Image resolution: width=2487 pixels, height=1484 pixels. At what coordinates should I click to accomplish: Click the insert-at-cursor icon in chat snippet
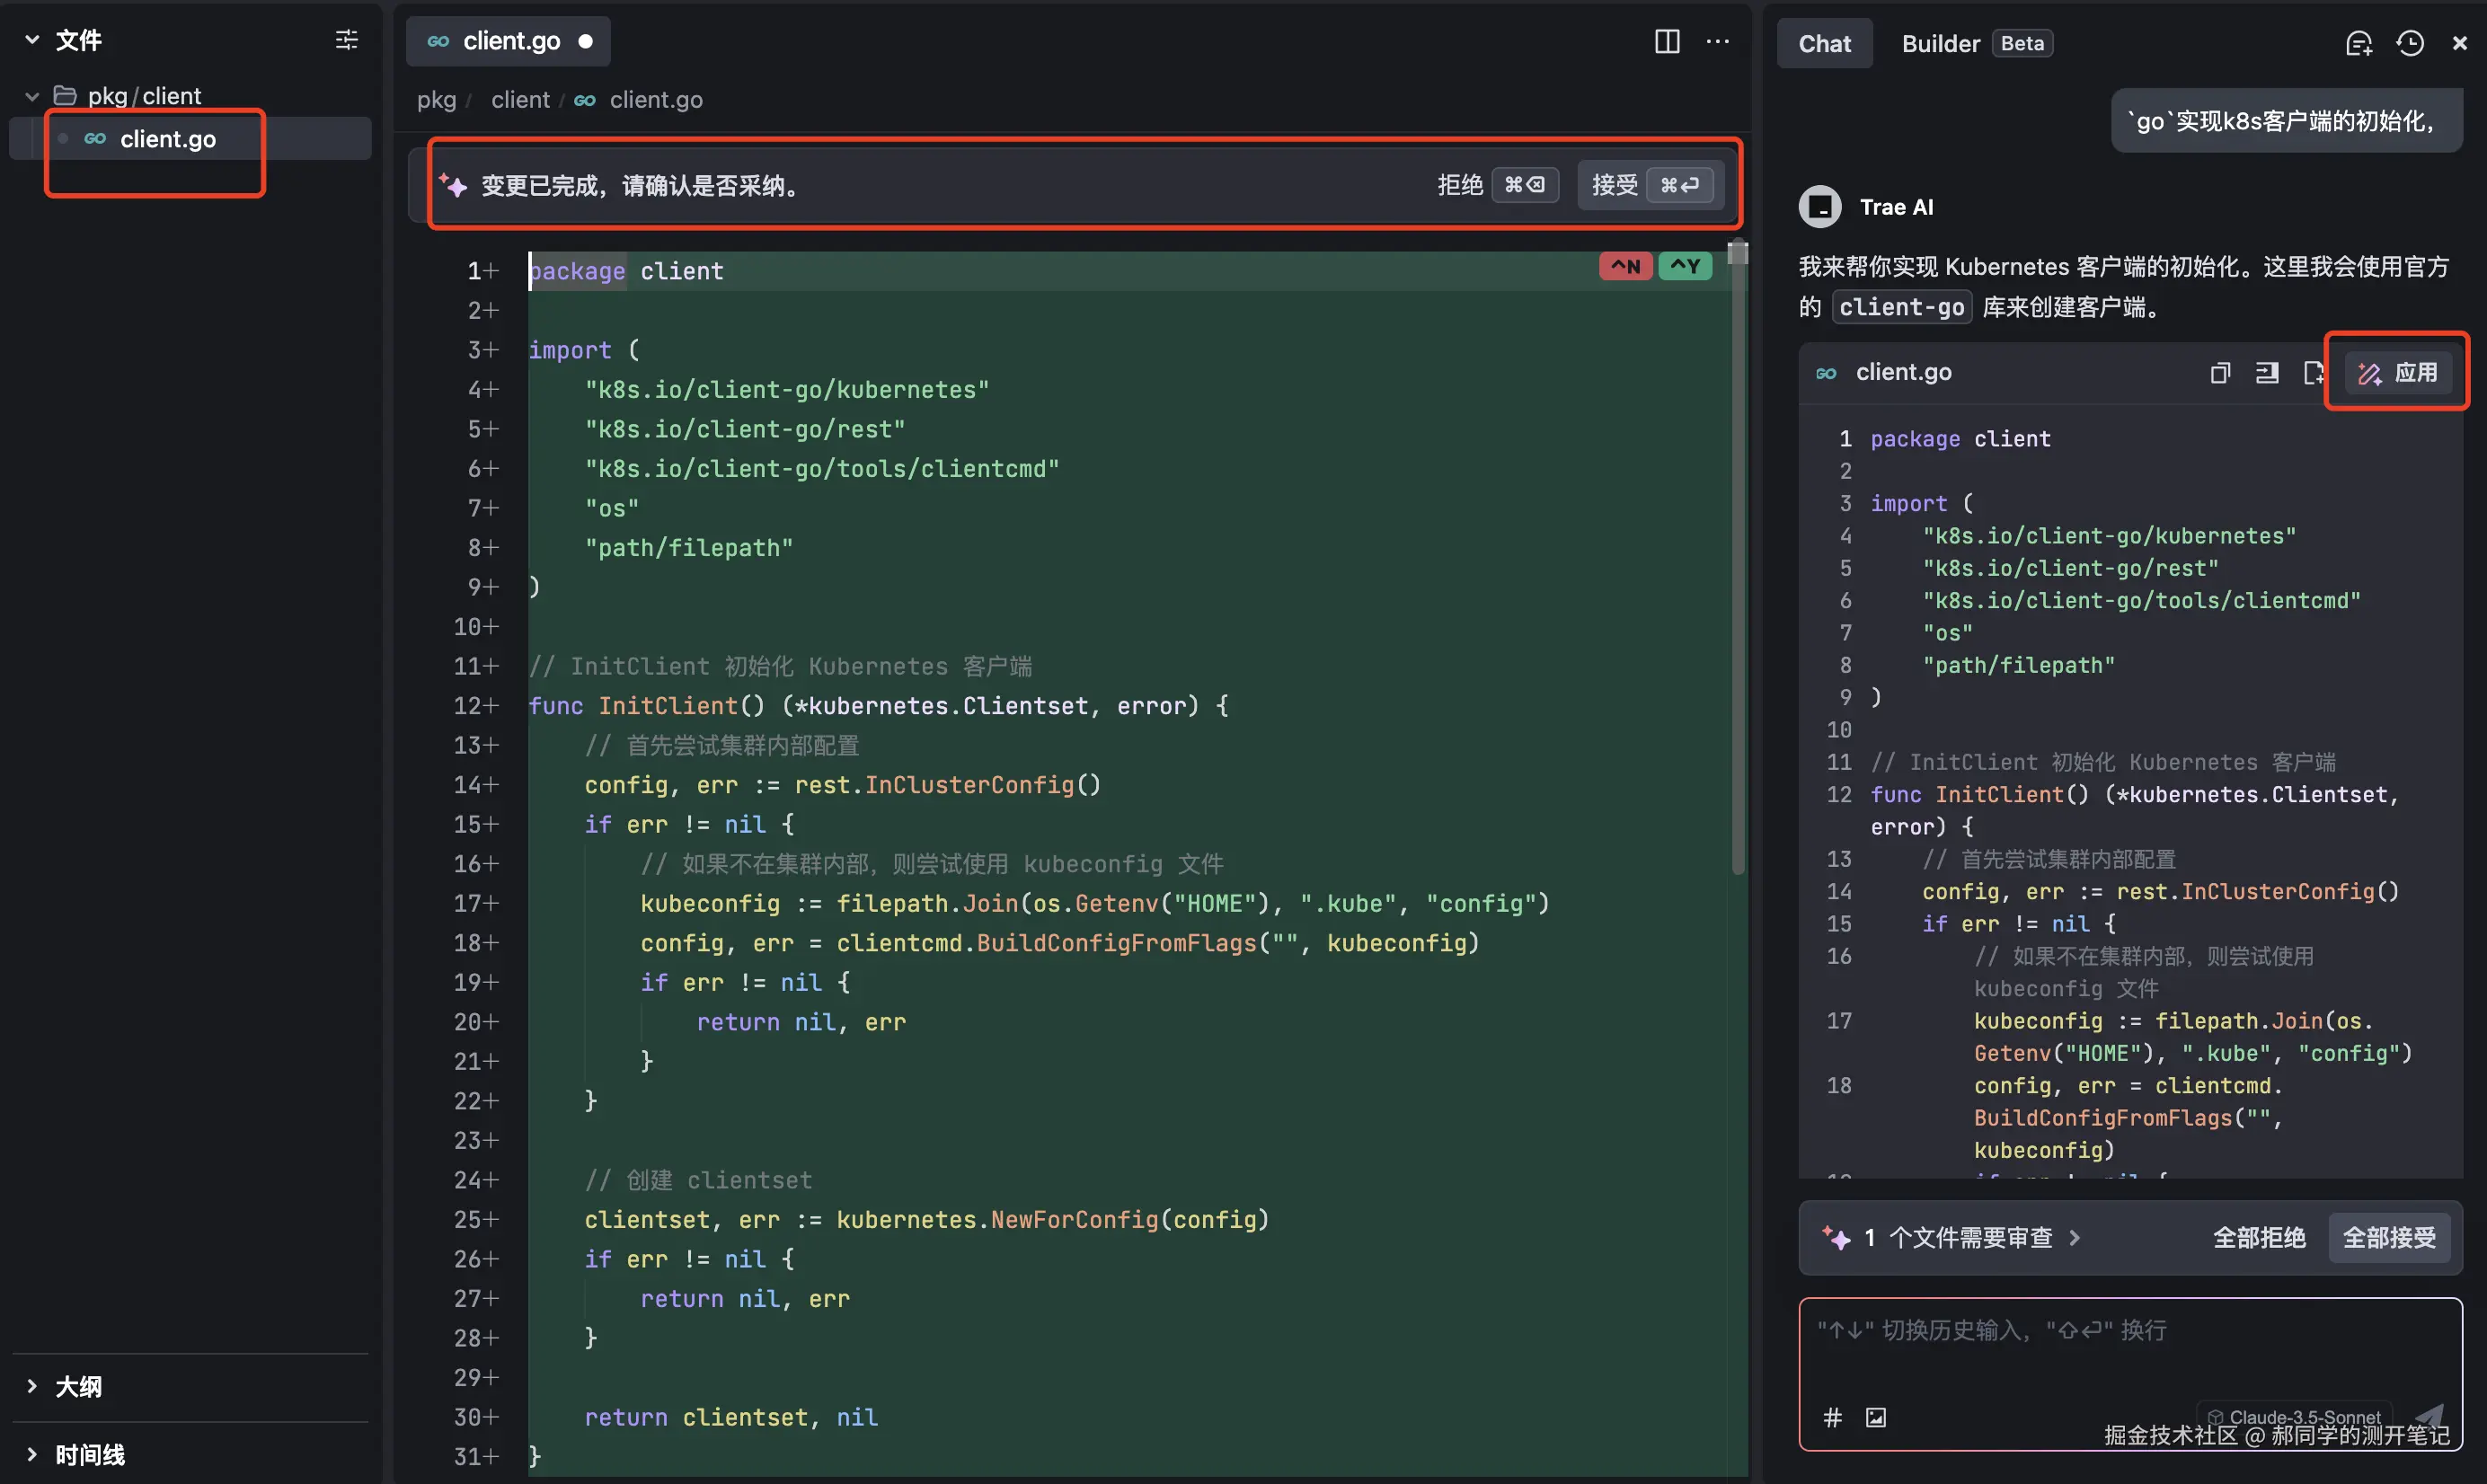pos(2266,373)
